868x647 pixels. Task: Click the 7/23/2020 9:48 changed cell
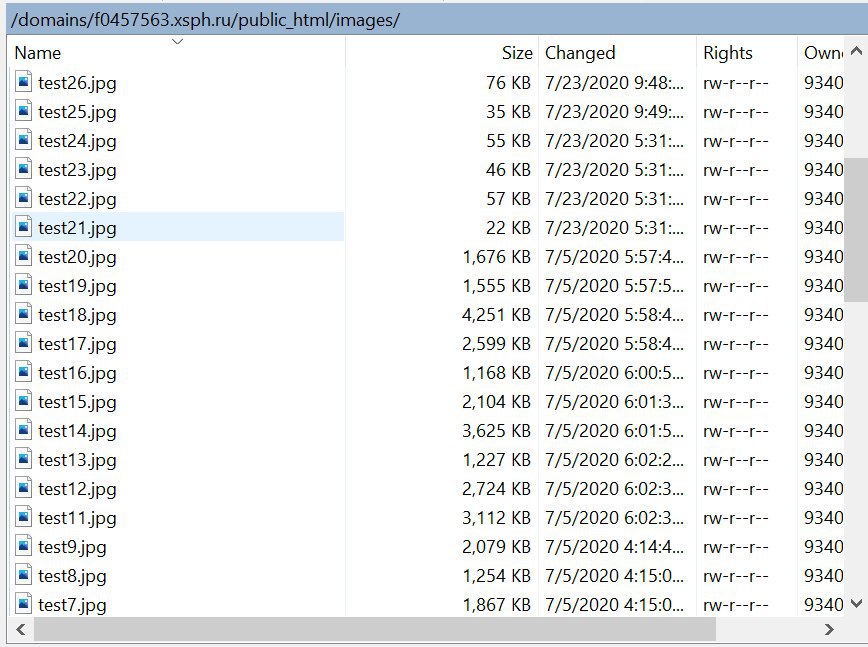click(614, 82)
